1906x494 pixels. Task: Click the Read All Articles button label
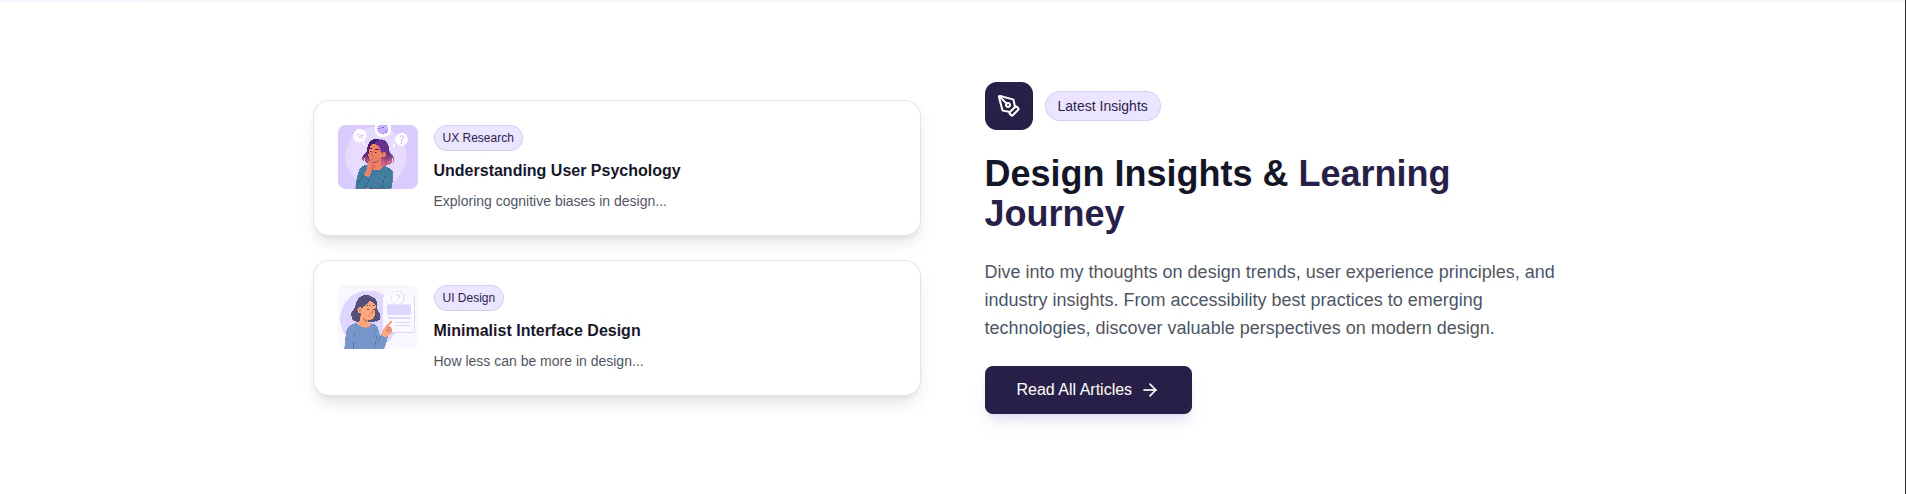tap(1074, 390)
